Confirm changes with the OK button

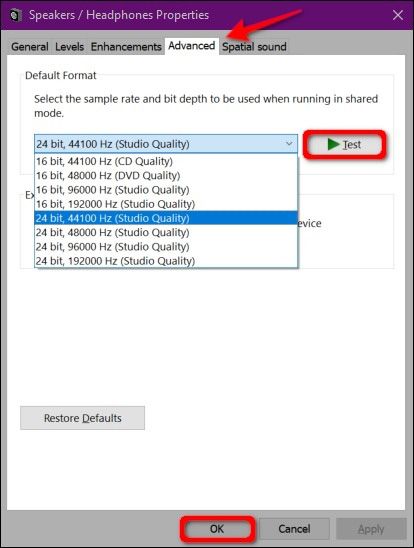(x=217, y=529)
